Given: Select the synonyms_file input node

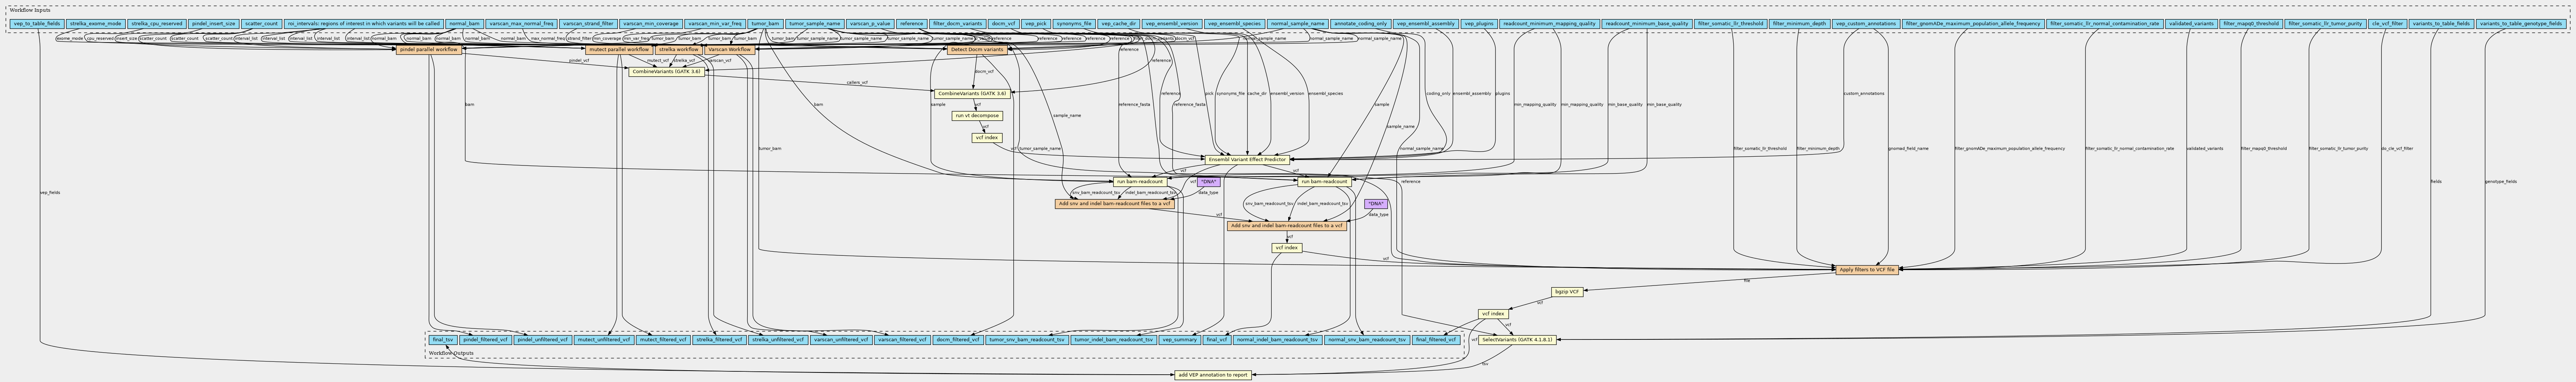Looking at the screenshot, I should (x=1074, y=23).
